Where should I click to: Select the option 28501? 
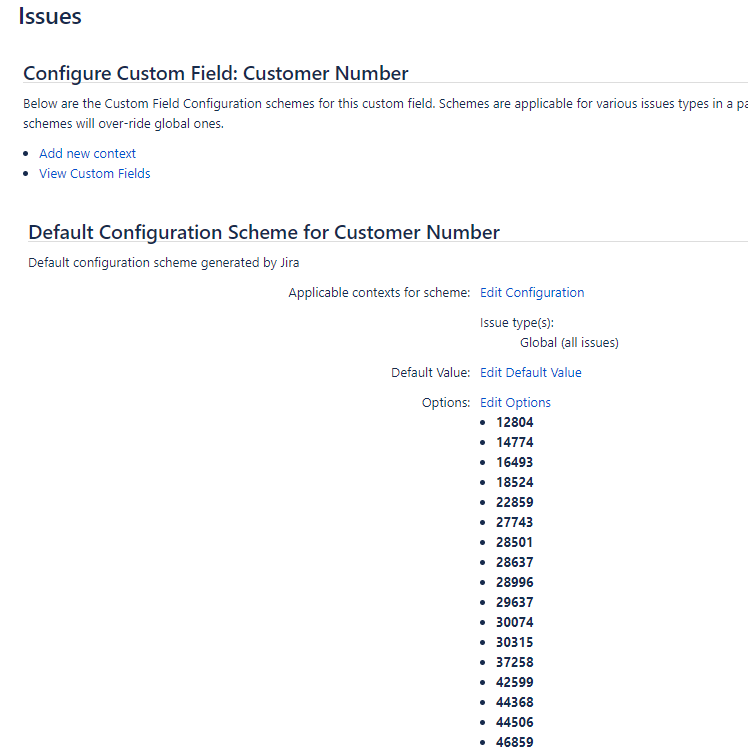514,542
